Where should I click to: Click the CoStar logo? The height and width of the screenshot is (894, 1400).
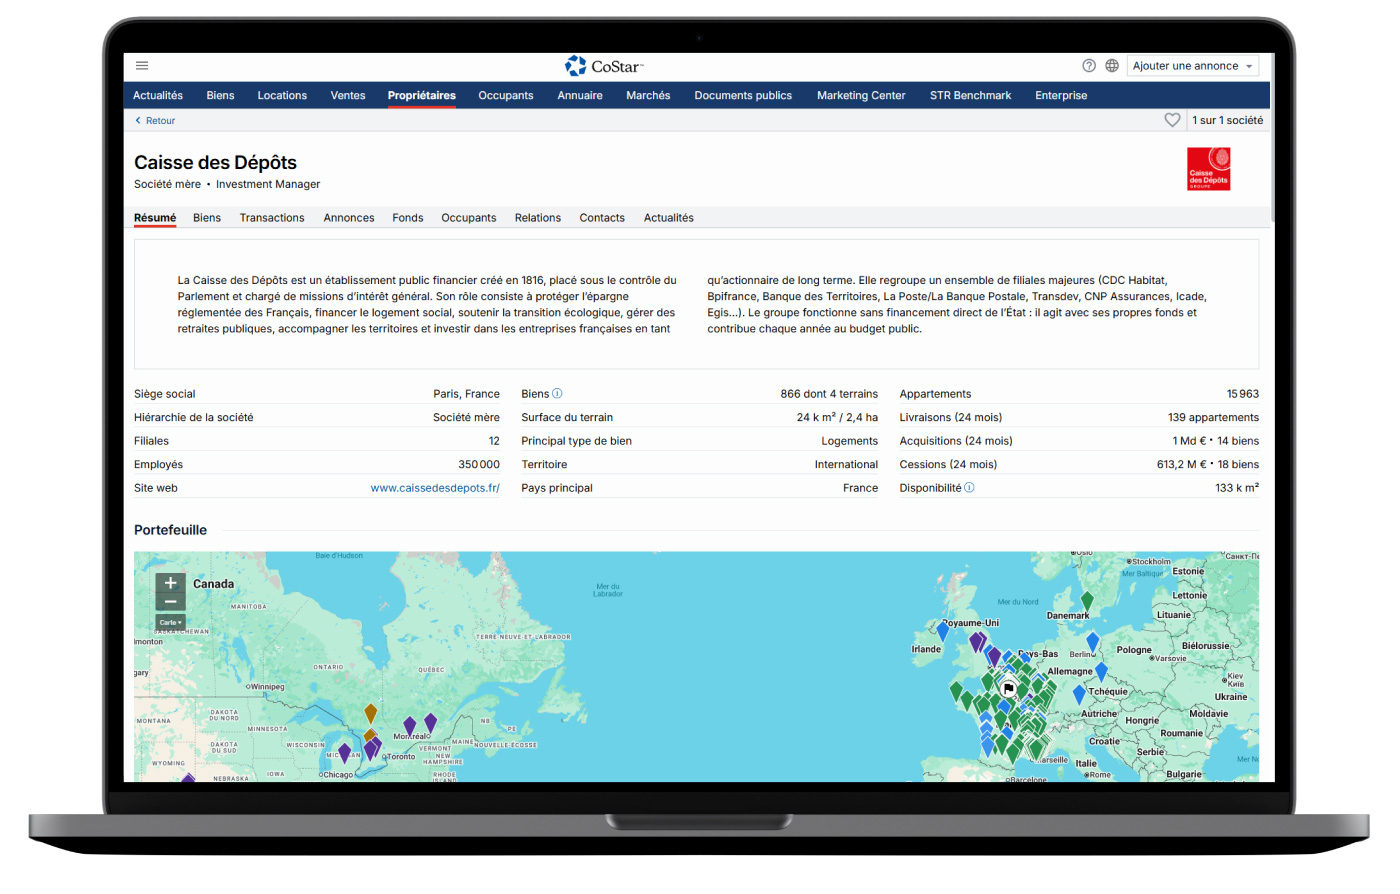tap(604, 66)
